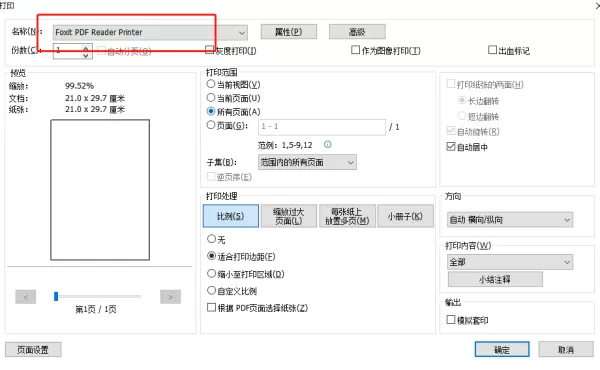The image size is (600, 370).
Task: Open 页面设置 page setup
Action: pyautogui.click(x=33, y=349)
